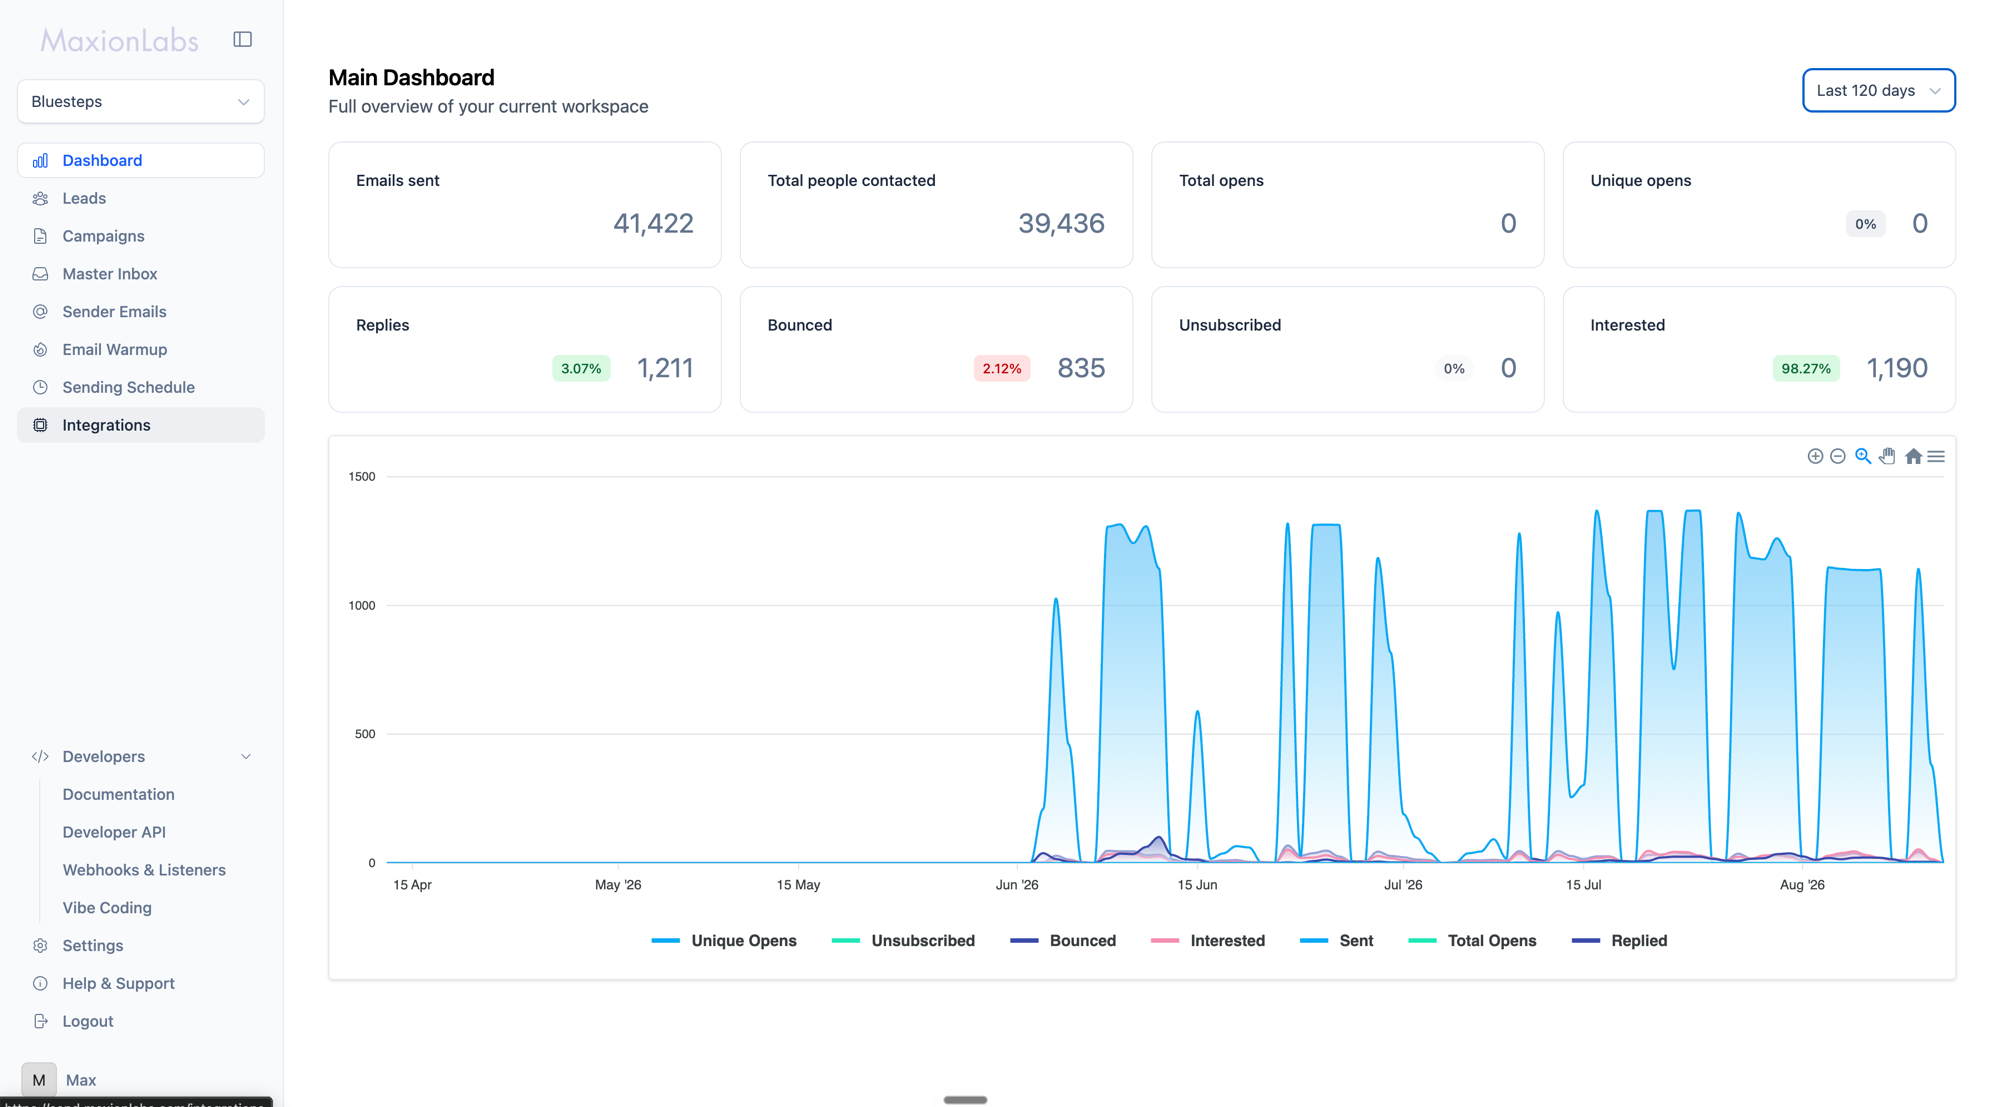The image size is (2000, 1107).
Task: Click the Emails sent card value 41,422
Action: click(x=653, y=223)
